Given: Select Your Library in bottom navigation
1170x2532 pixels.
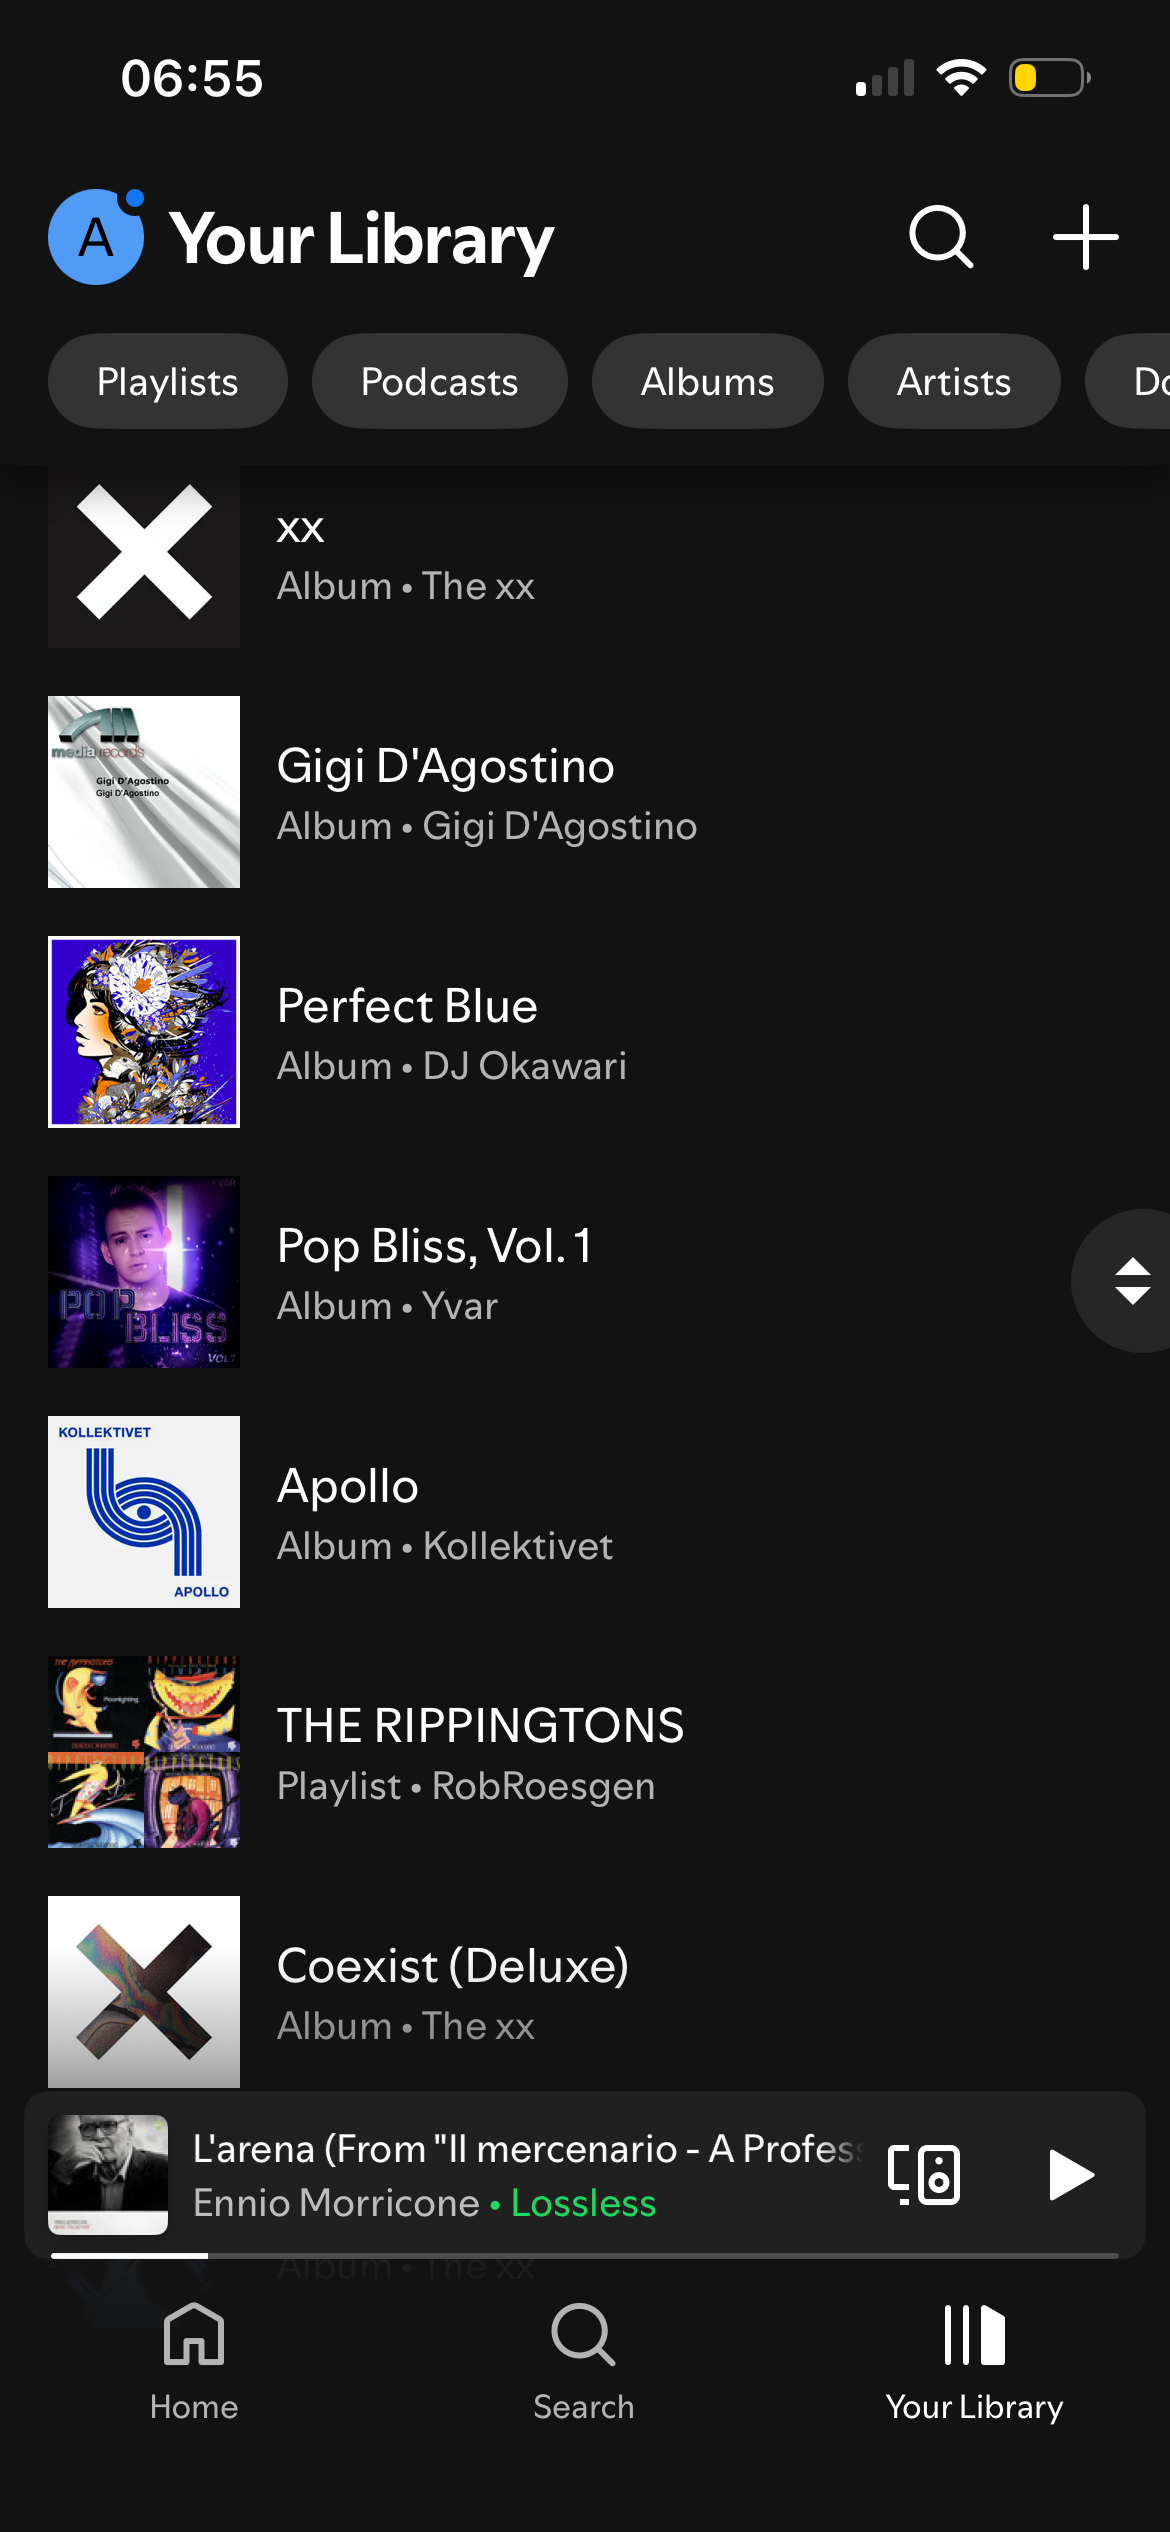Looking at the screenshot, I should (974, 2362).
